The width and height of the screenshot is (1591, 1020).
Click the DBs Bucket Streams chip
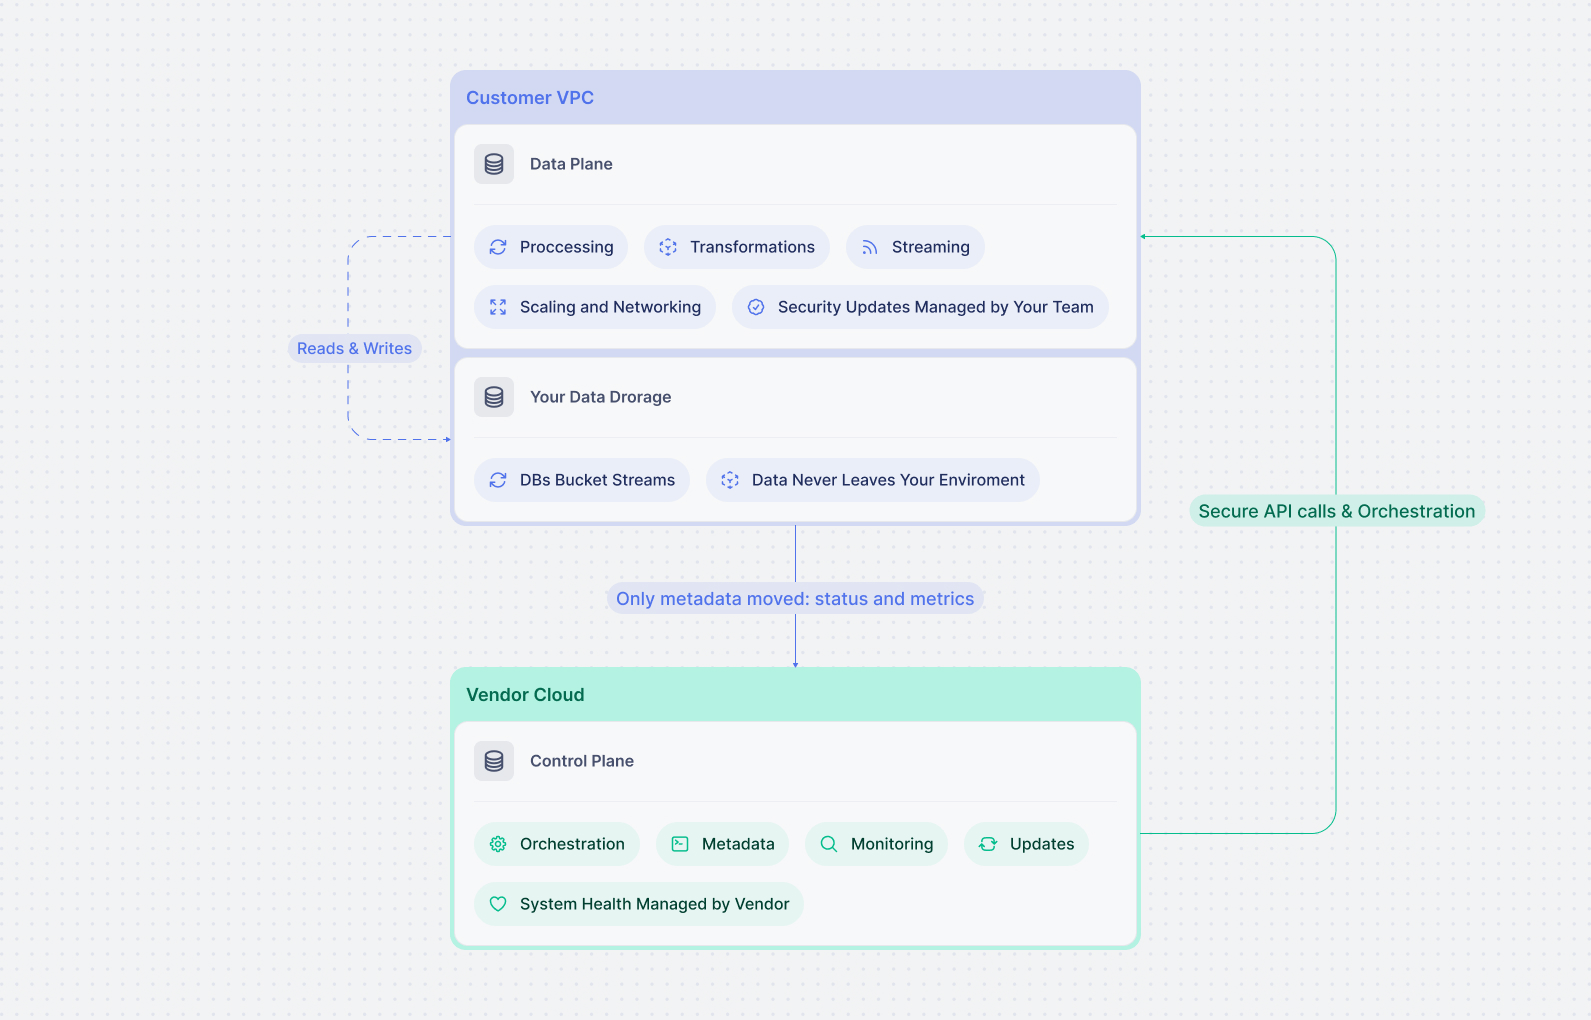point(582,480)
